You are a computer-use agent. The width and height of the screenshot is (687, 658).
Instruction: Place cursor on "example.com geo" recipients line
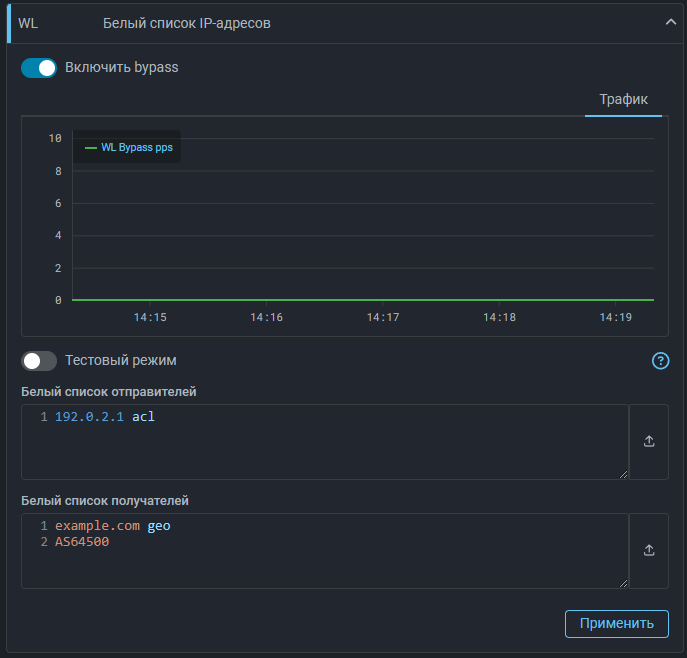[113, 526]
